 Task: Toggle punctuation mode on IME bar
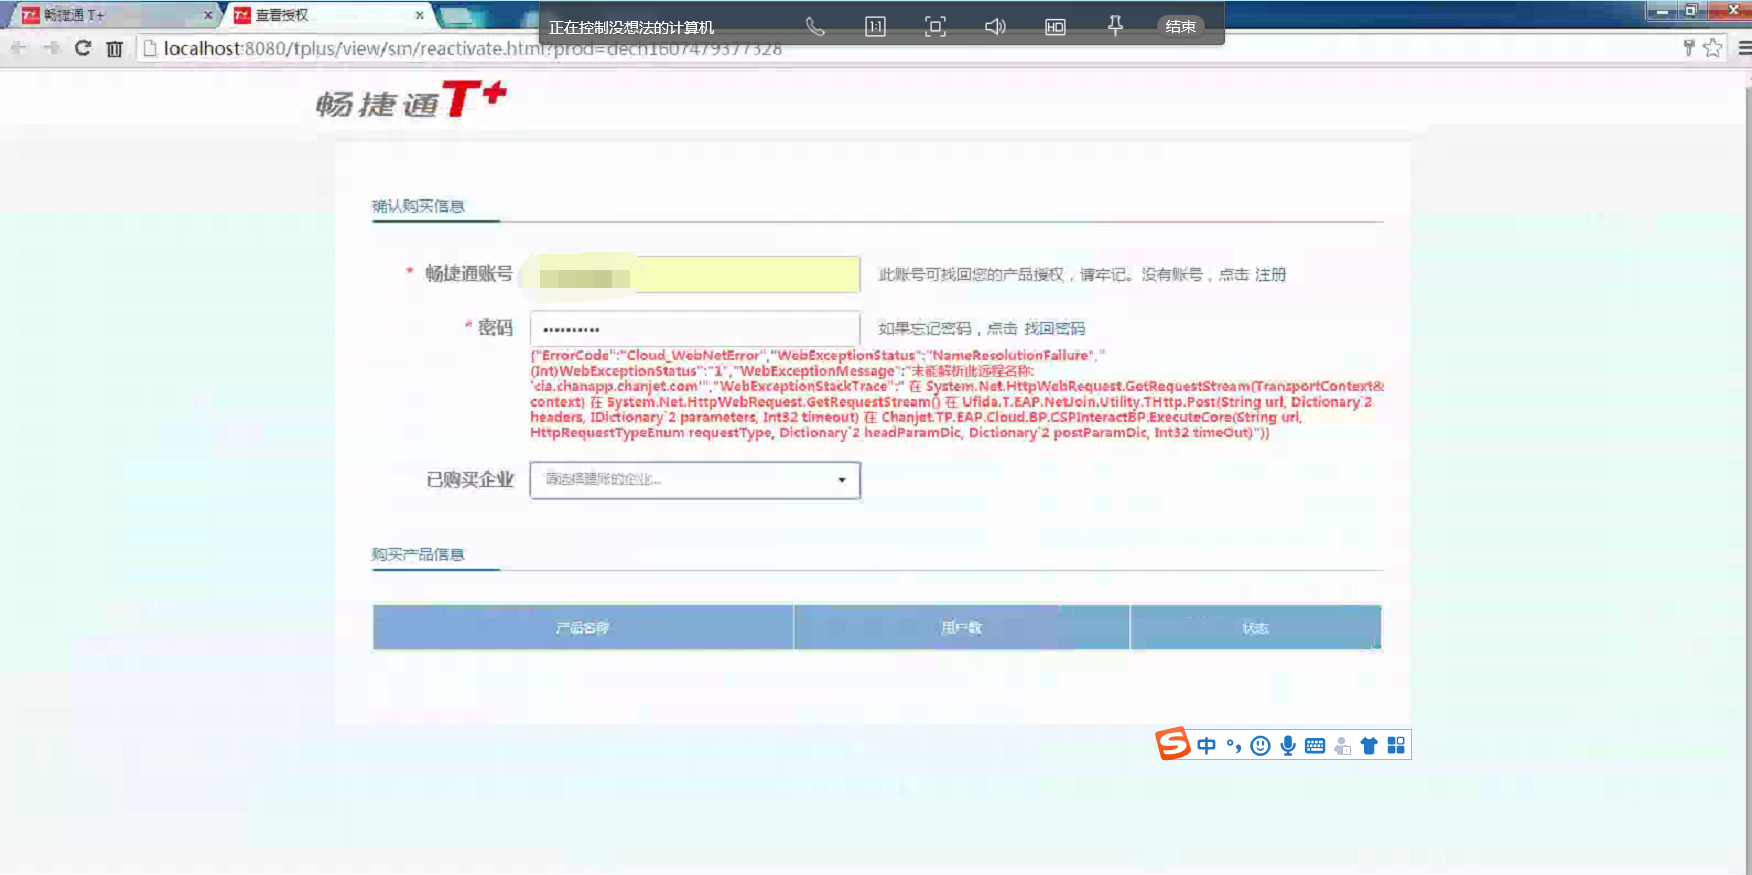(x=1234, y=746)
